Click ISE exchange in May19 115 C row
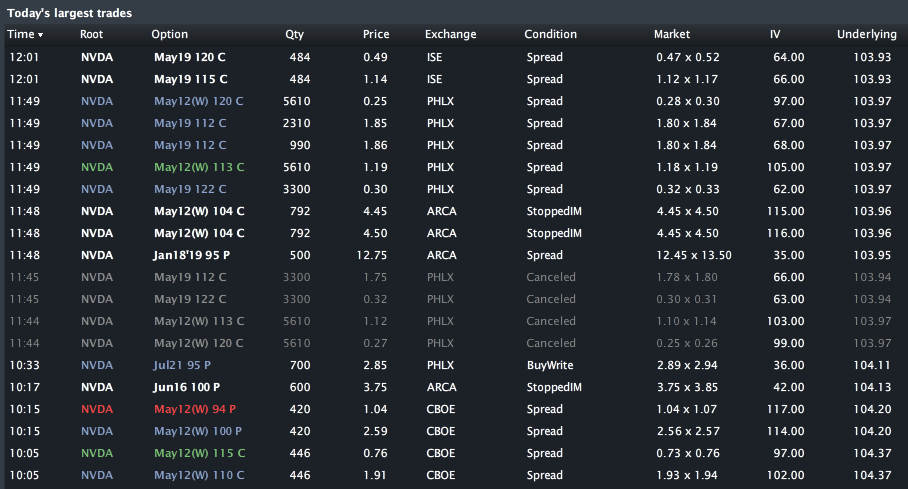Image resolution: width=908 pixels, height=489 pixels. coord(434,79)
